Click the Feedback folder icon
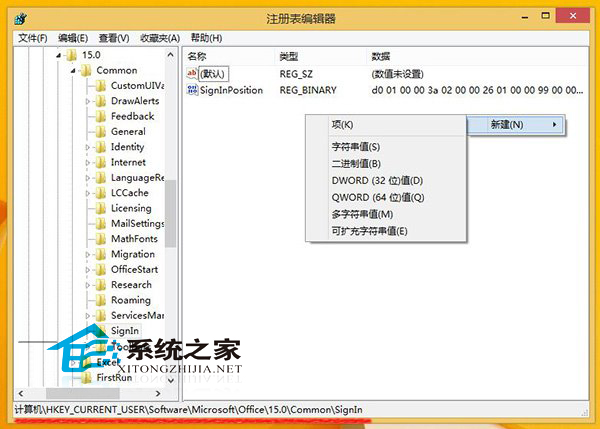The image size is (600, 429). point(100,116)
